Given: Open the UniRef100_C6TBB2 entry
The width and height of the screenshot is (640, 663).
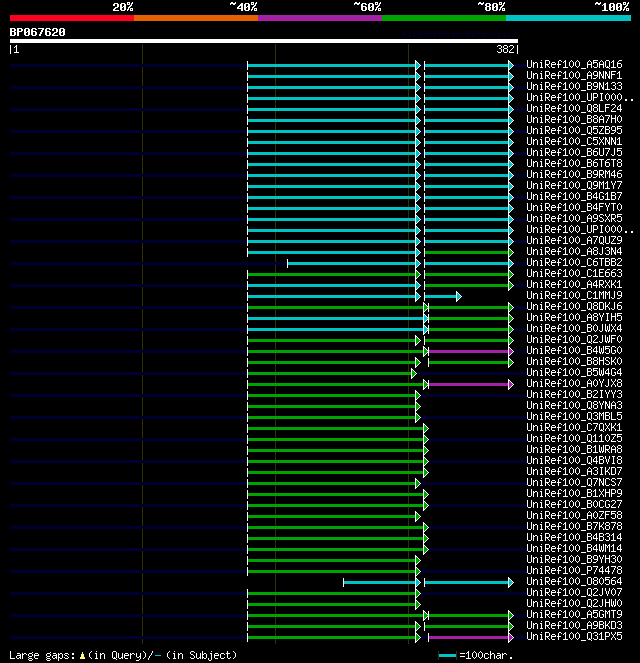Looking at the screenshot, I should [574, 262].
